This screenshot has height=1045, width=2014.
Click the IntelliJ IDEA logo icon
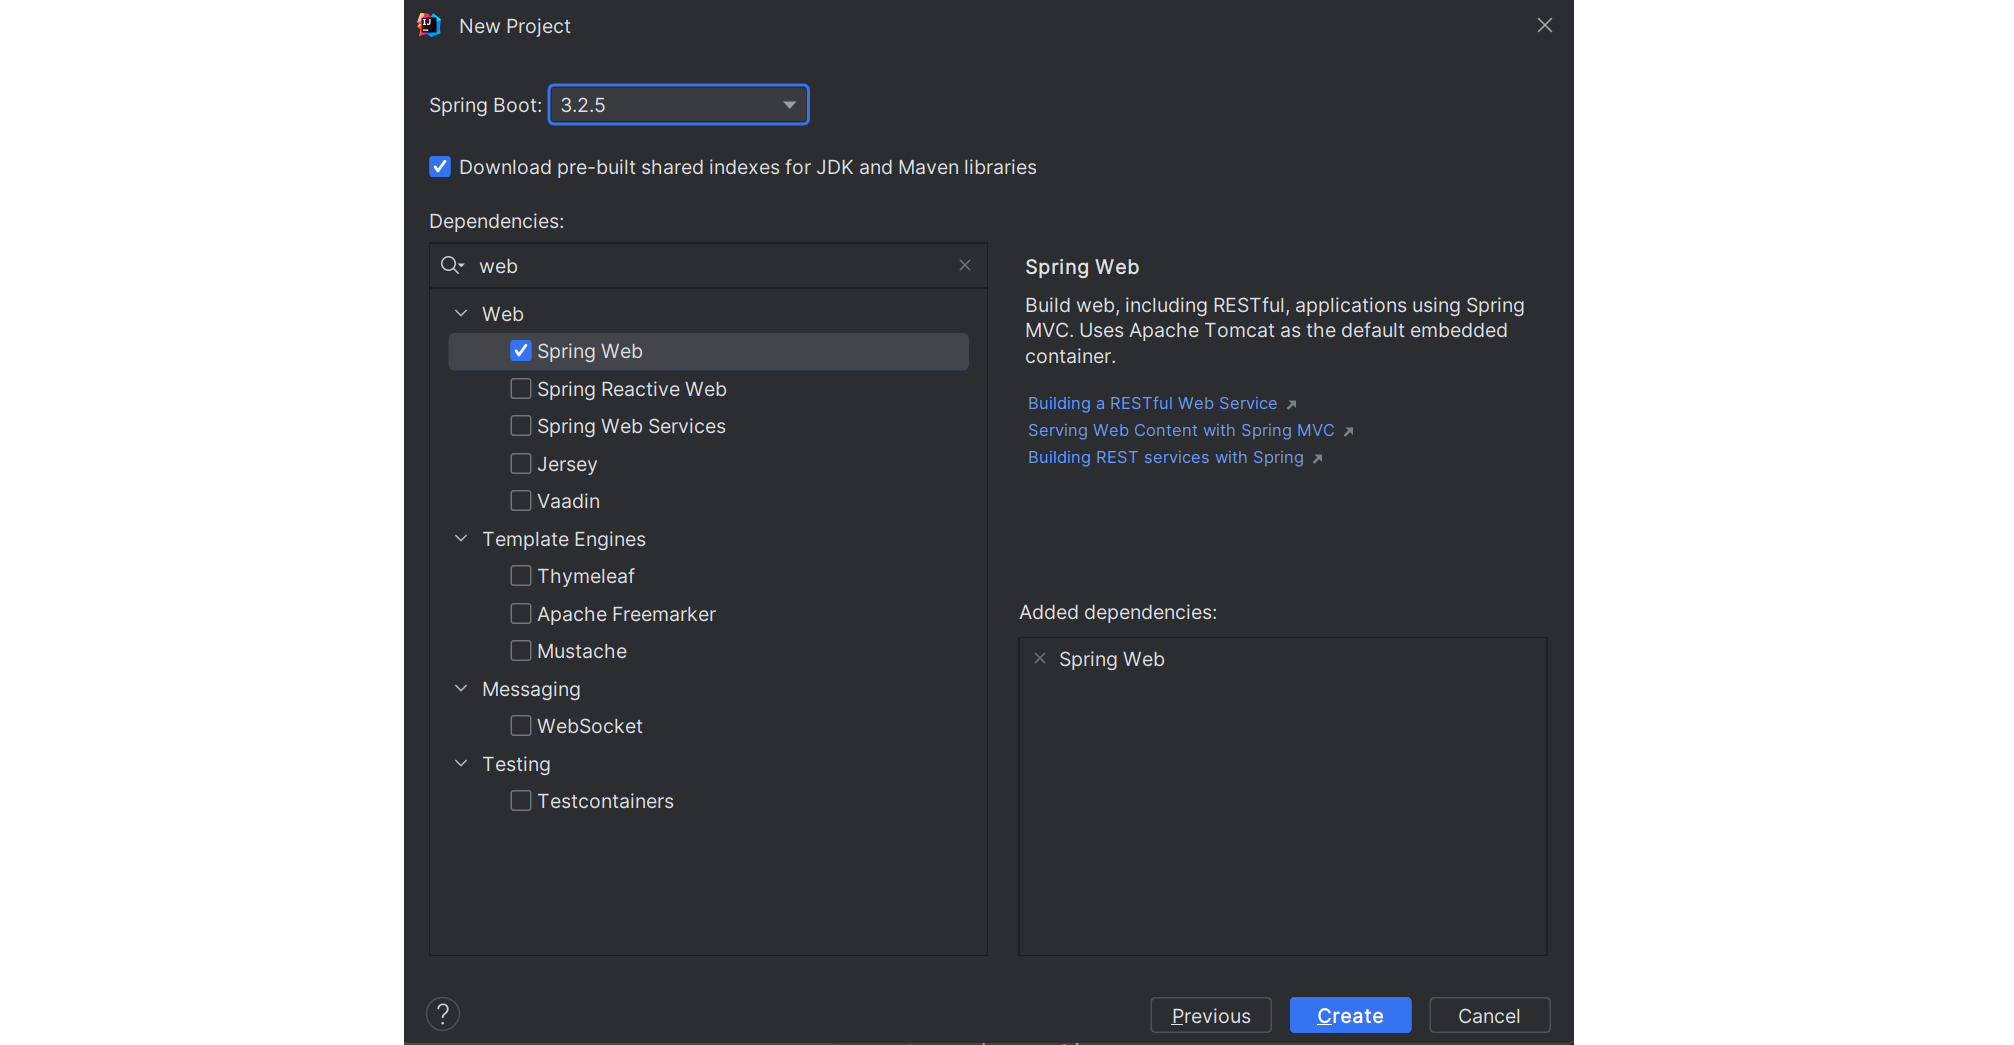[x=429, y=25]
